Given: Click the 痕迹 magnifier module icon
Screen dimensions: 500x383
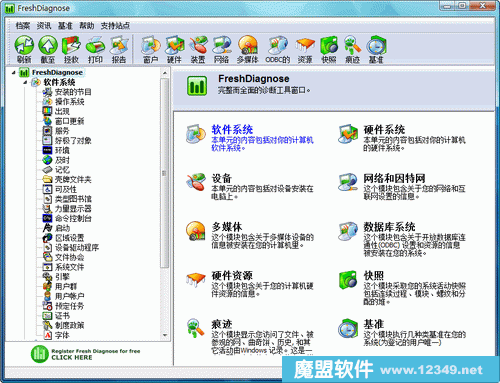Looking at the screenshot, I should click(x=196, y=328).
